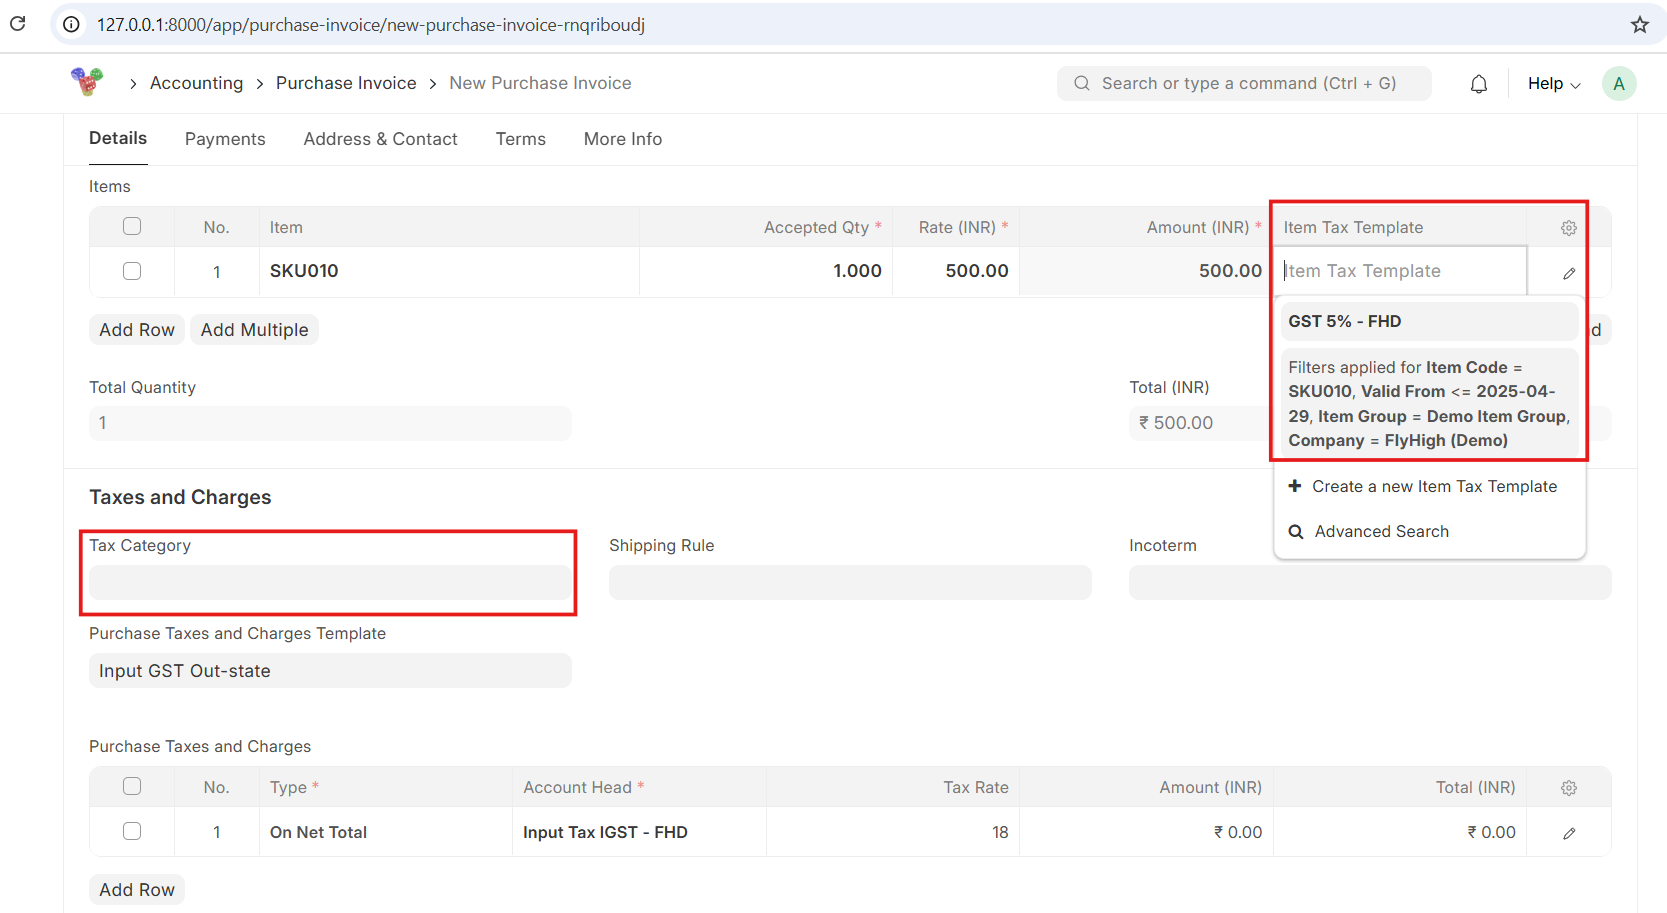Viewport: 1667px width, 913px height.
Task: Click the Account Head column header
Action: [584, 788]
